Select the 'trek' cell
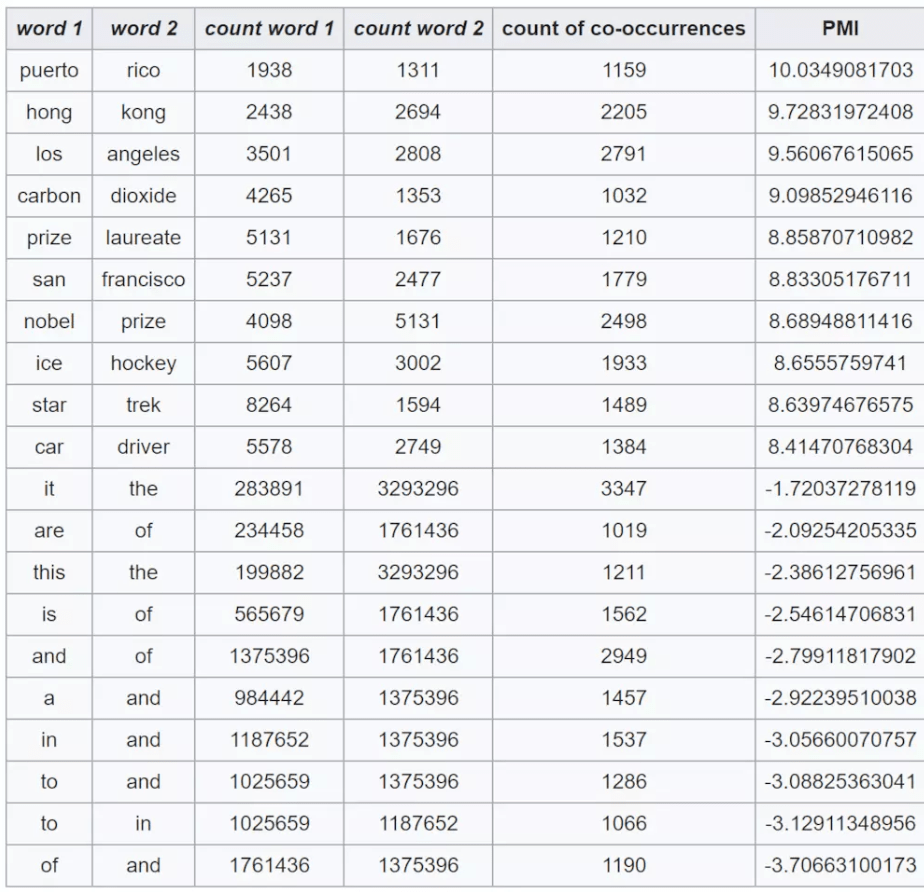Image resolution: width=924 pixels, height=892 pixels. click(x=143, y=405)
